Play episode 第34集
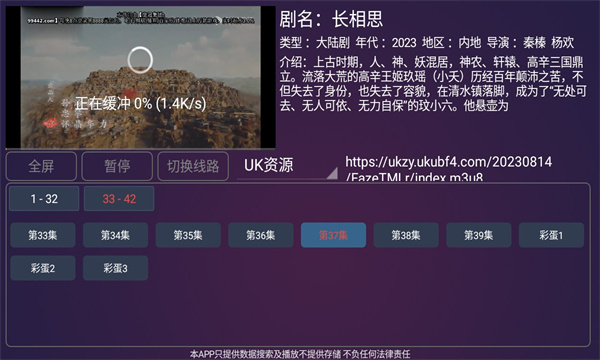 (116, 235)
